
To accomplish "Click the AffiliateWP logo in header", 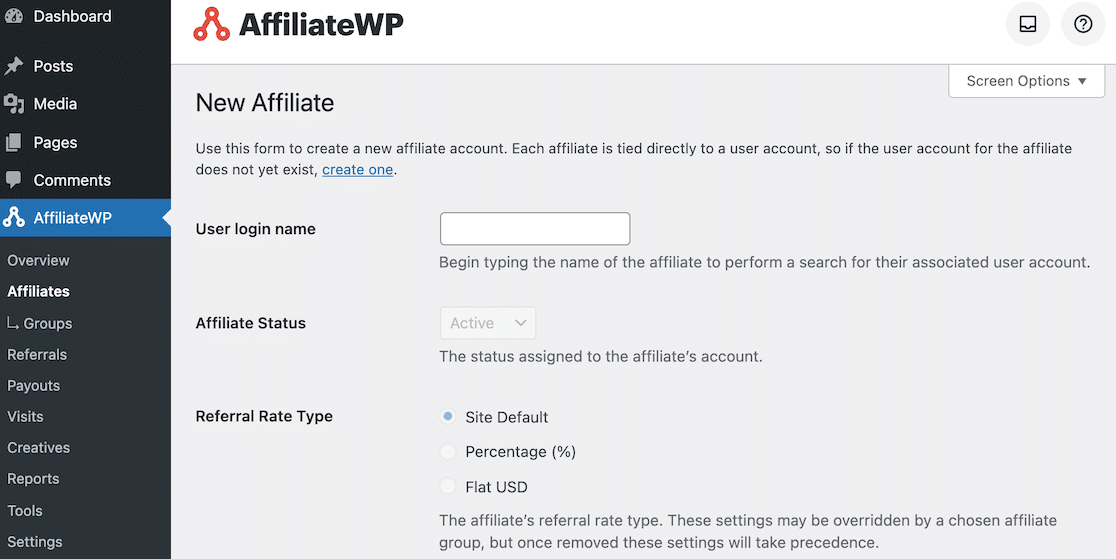I will pos(298,24).
